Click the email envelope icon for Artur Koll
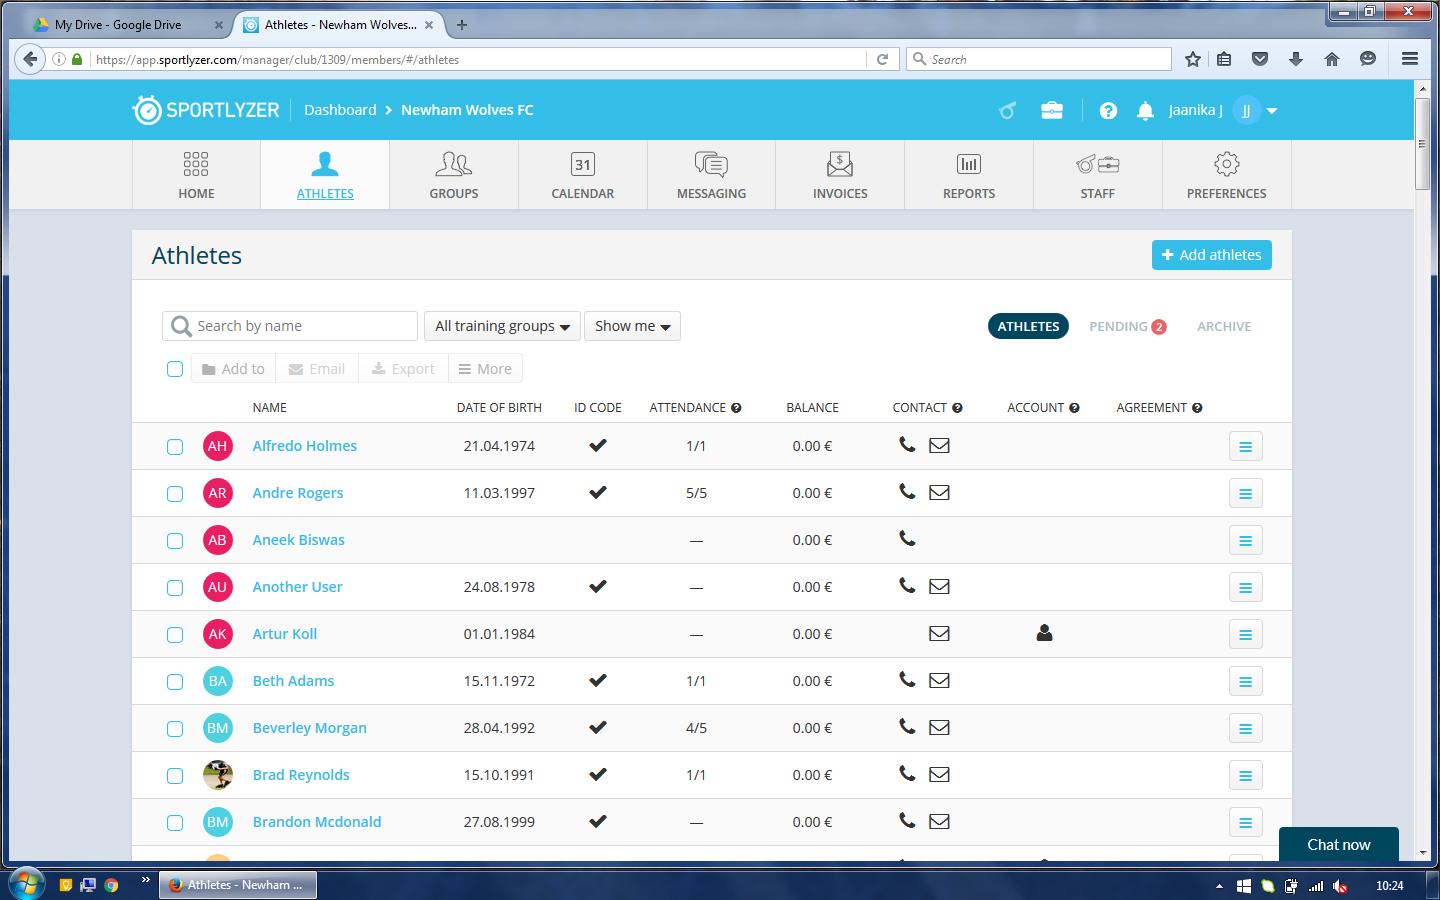 pos(938,634)
